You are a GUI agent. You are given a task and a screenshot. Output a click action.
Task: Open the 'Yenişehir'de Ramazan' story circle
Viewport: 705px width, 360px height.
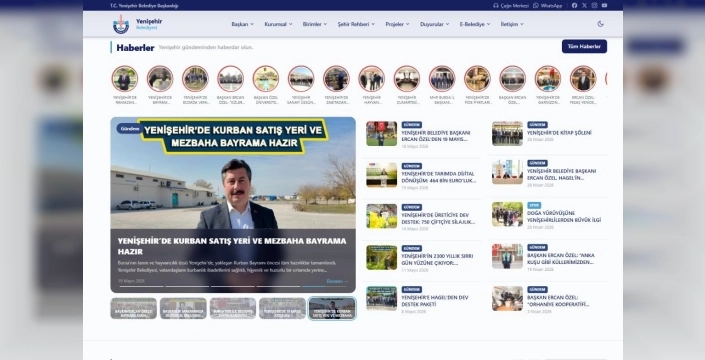pos(125,79)
